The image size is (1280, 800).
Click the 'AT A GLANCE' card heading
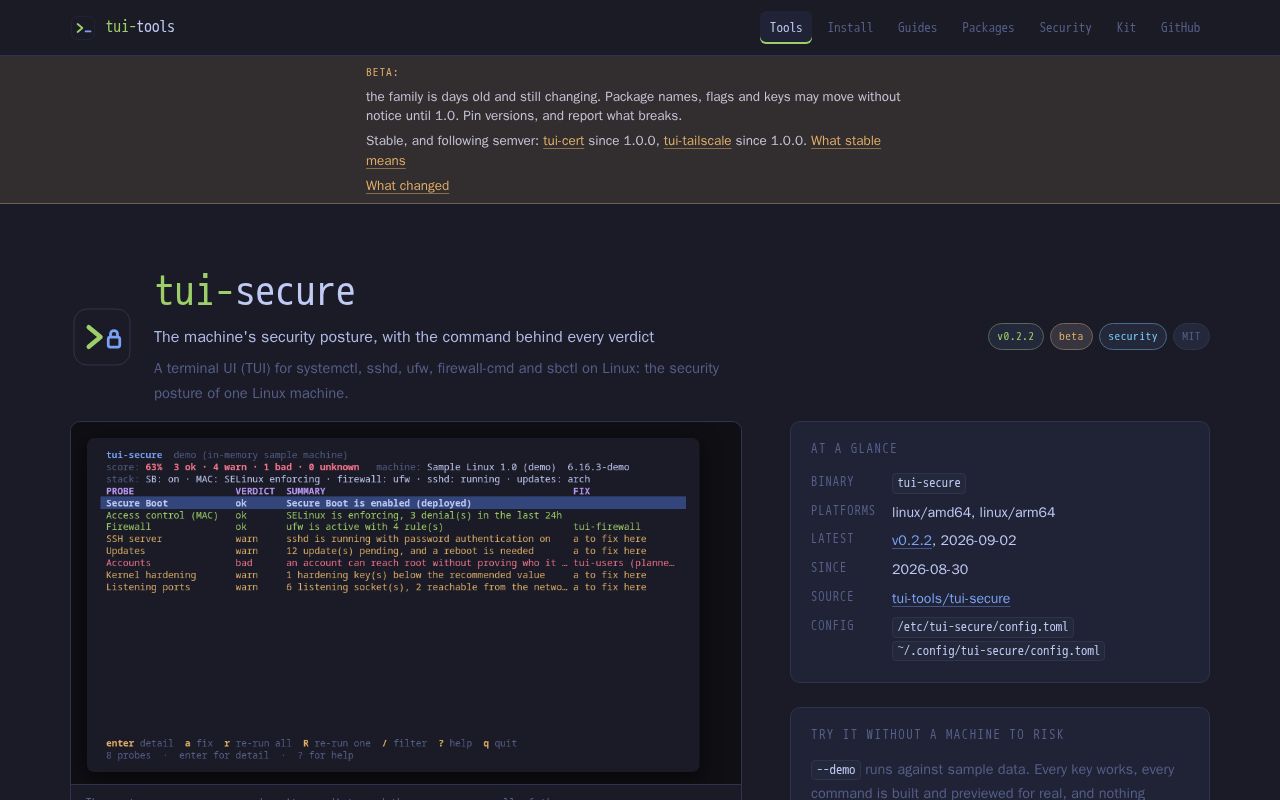(x=854, y=449)
